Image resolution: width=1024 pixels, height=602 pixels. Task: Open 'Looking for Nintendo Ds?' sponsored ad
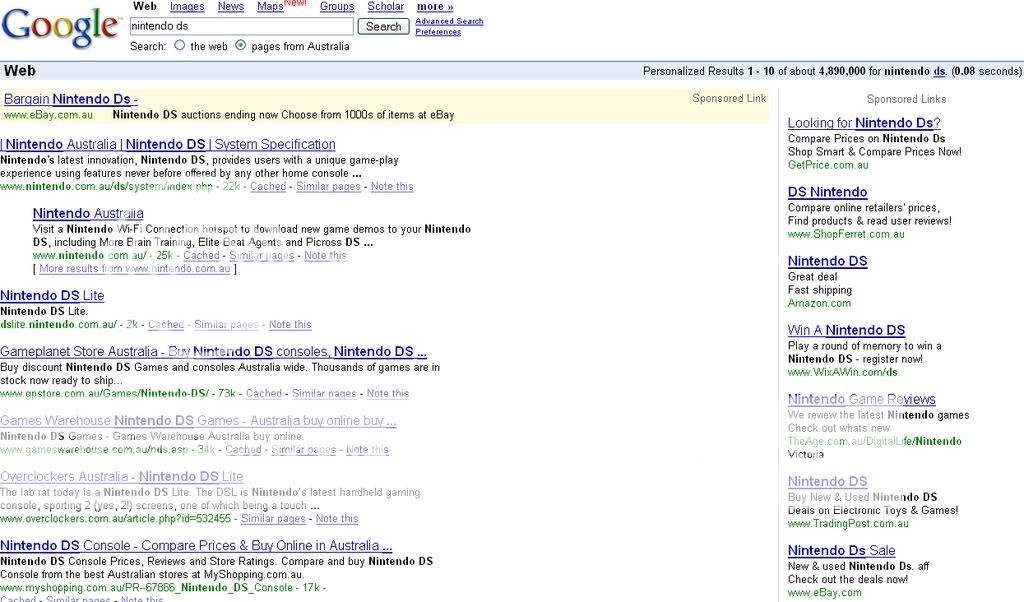pos(864,123)
